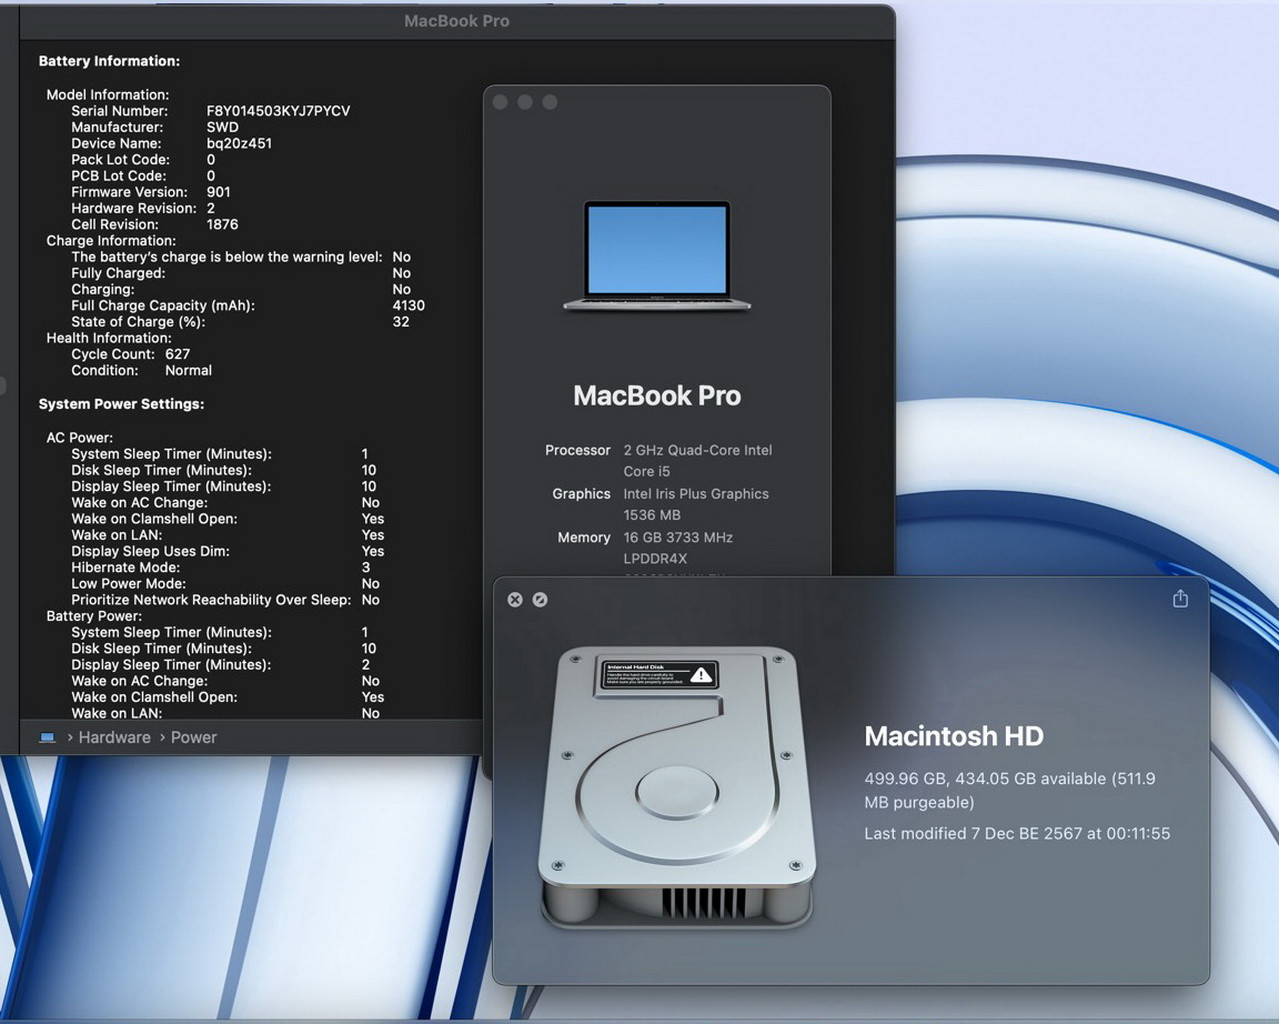Image resolution: width=1279 pixels, height=1024 pixels.
Task: Click the Macintosh HD hard disk icon
Action: click(x=677, y=785)
